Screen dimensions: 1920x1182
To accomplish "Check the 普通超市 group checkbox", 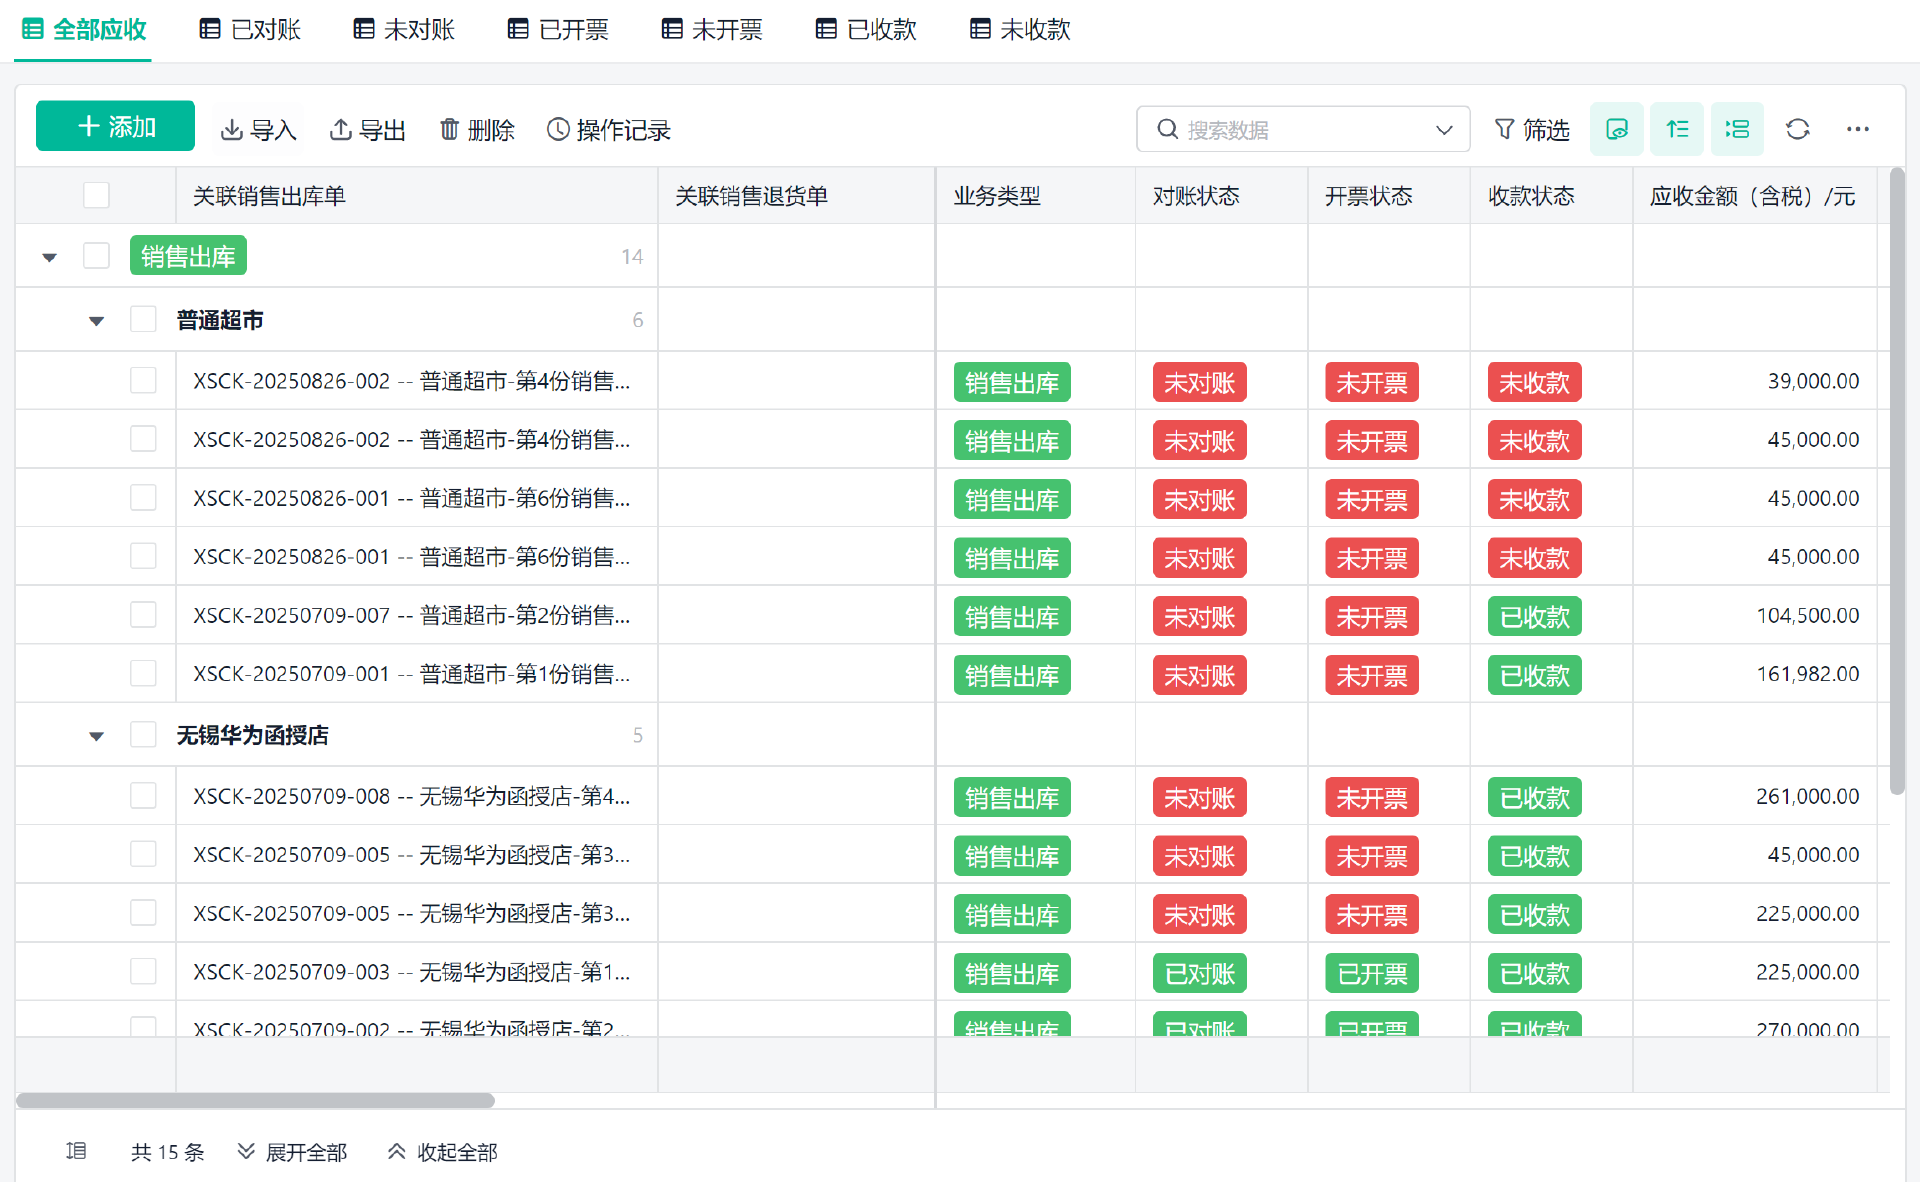I will point(143,320).
